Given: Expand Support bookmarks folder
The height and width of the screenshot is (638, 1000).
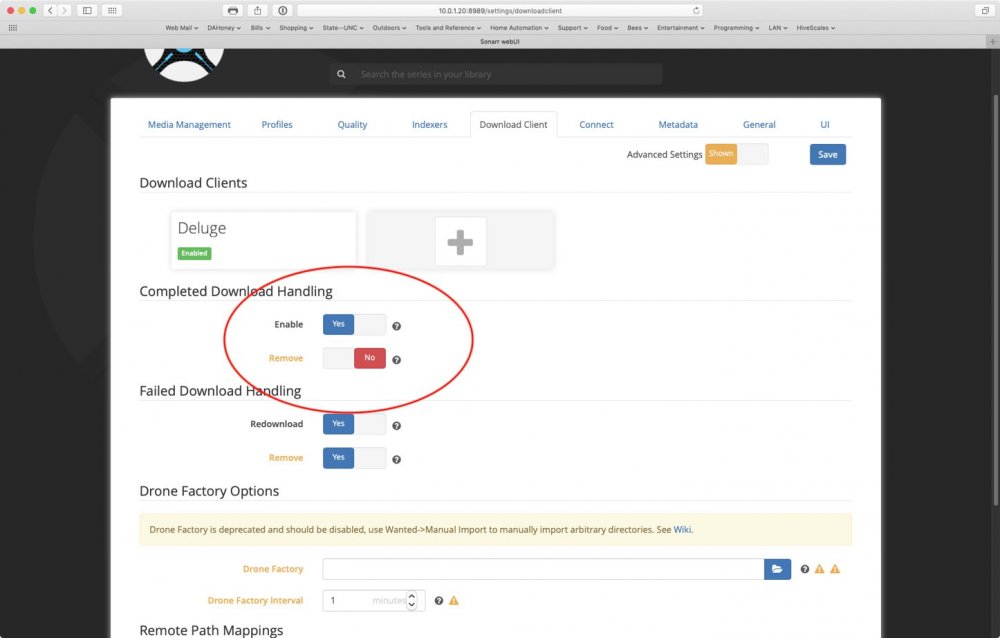Looking at the screenshot, I should point(573,28).
